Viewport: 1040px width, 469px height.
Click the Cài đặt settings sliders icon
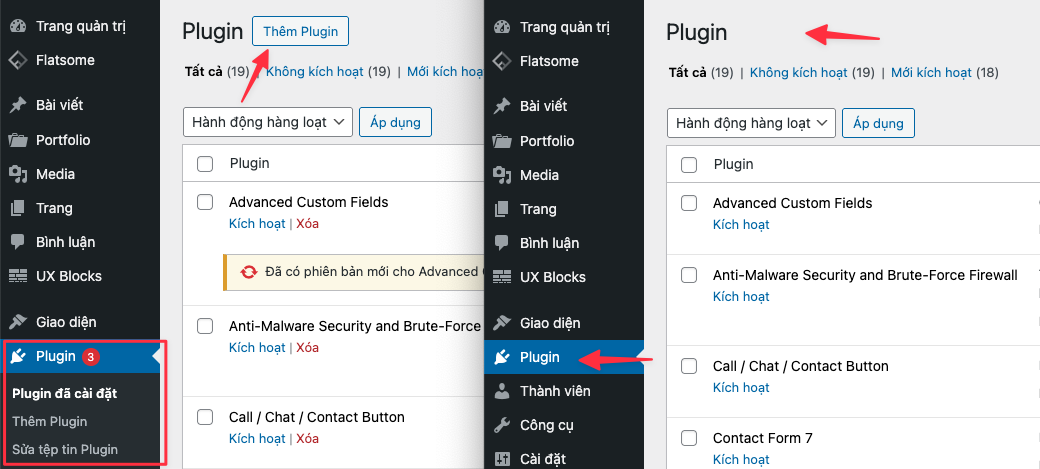point(502,458)
